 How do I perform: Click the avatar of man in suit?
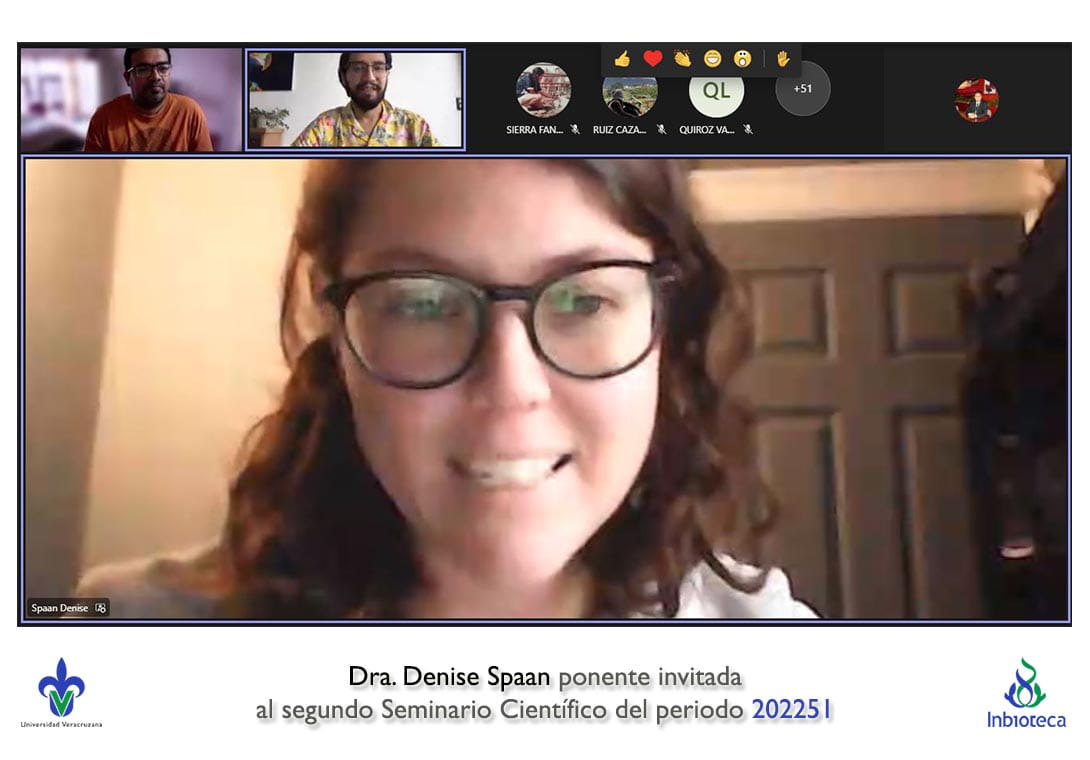click(976, 100)
